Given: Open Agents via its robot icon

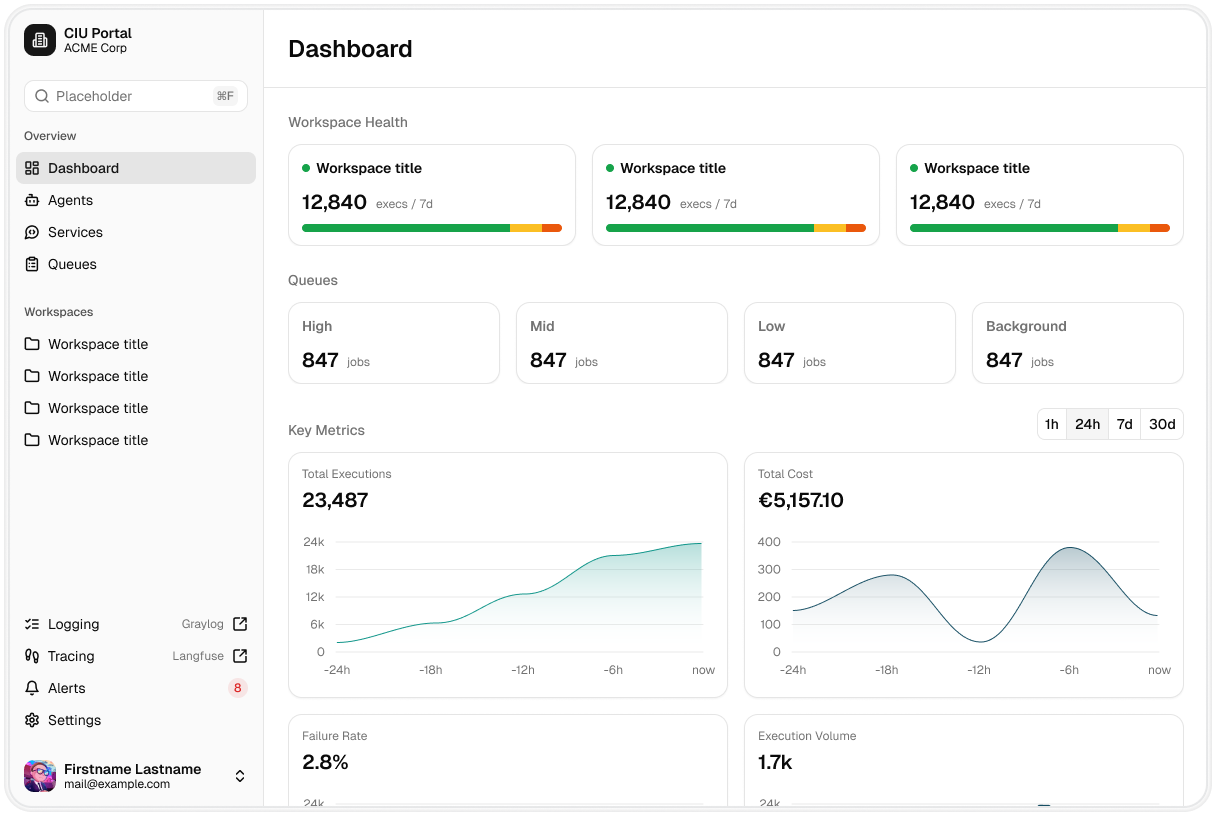Looking at the screenshot, I should pos(32,200).
